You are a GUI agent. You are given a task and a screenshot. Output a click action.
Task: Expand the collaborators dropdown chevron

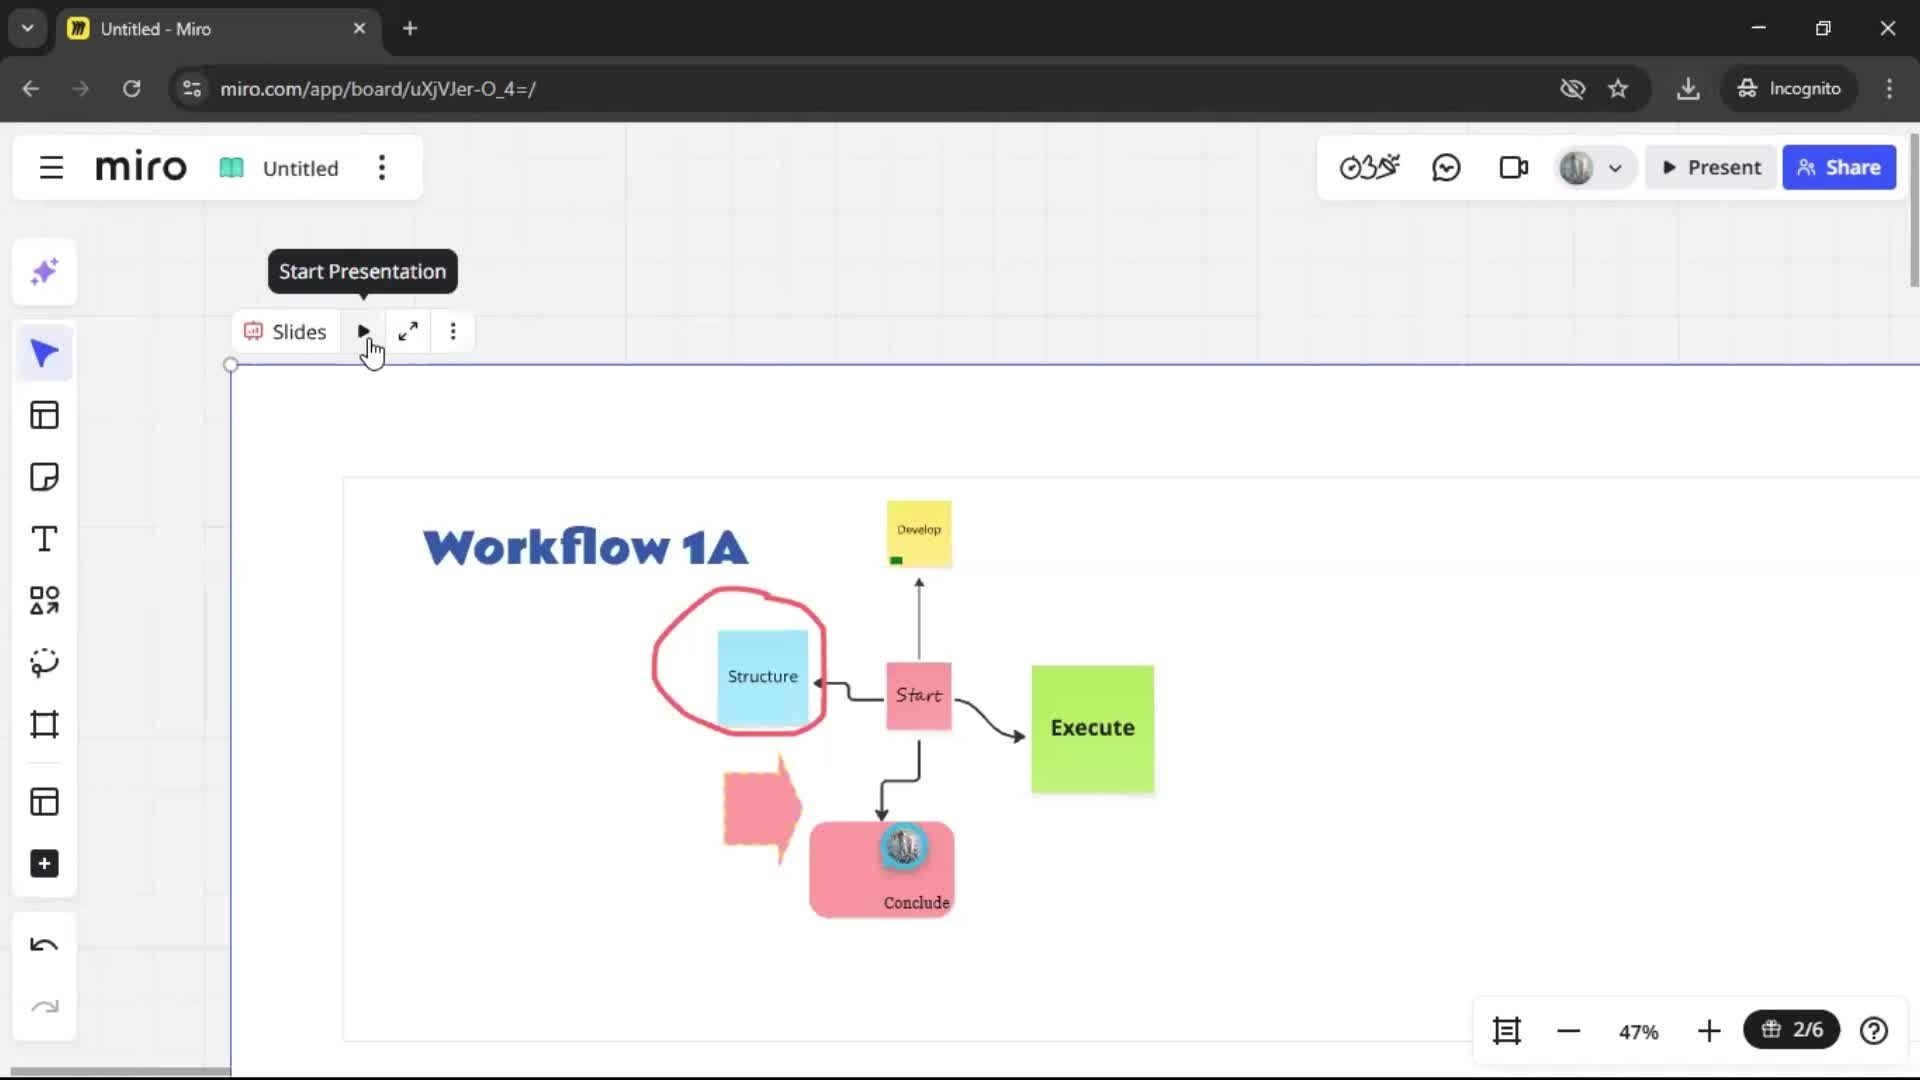tap(1615, 169)
